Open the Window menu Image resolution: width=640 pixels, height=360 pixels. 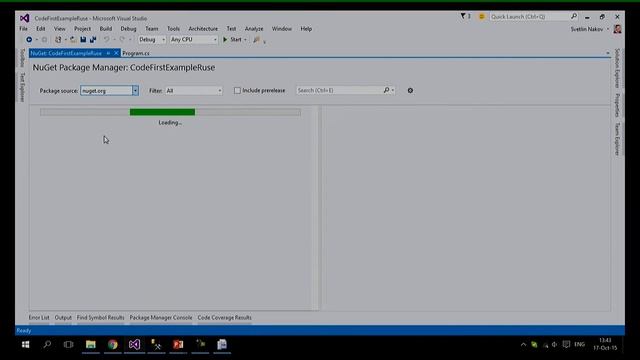pos(282,29)
